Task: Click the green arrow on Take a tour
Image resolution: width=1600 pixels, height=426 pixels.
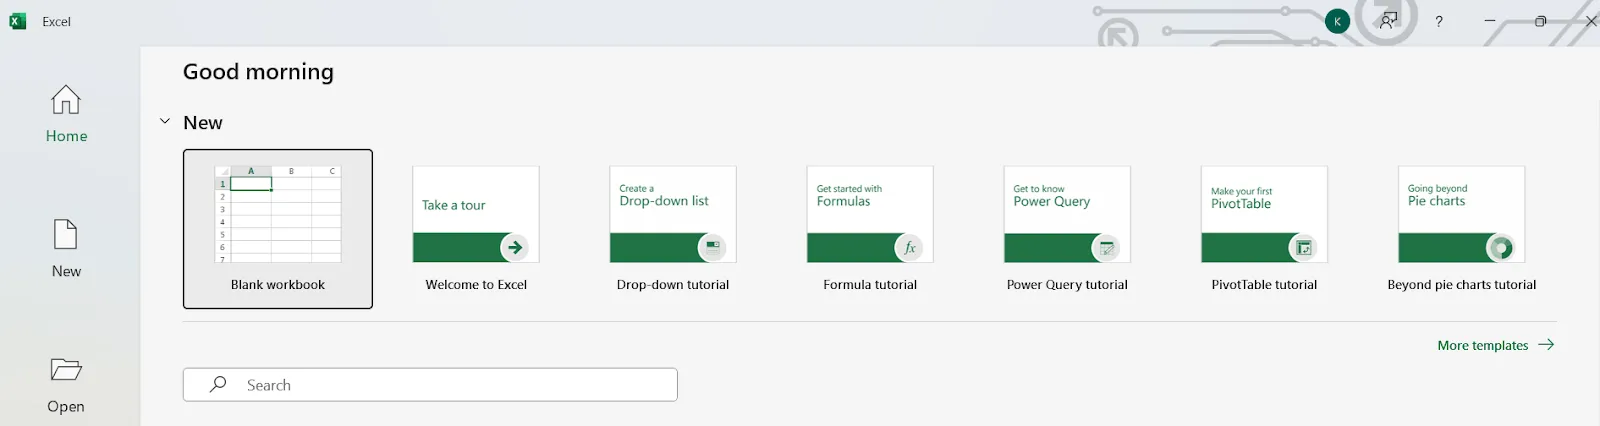Action: tap(514, 247)
